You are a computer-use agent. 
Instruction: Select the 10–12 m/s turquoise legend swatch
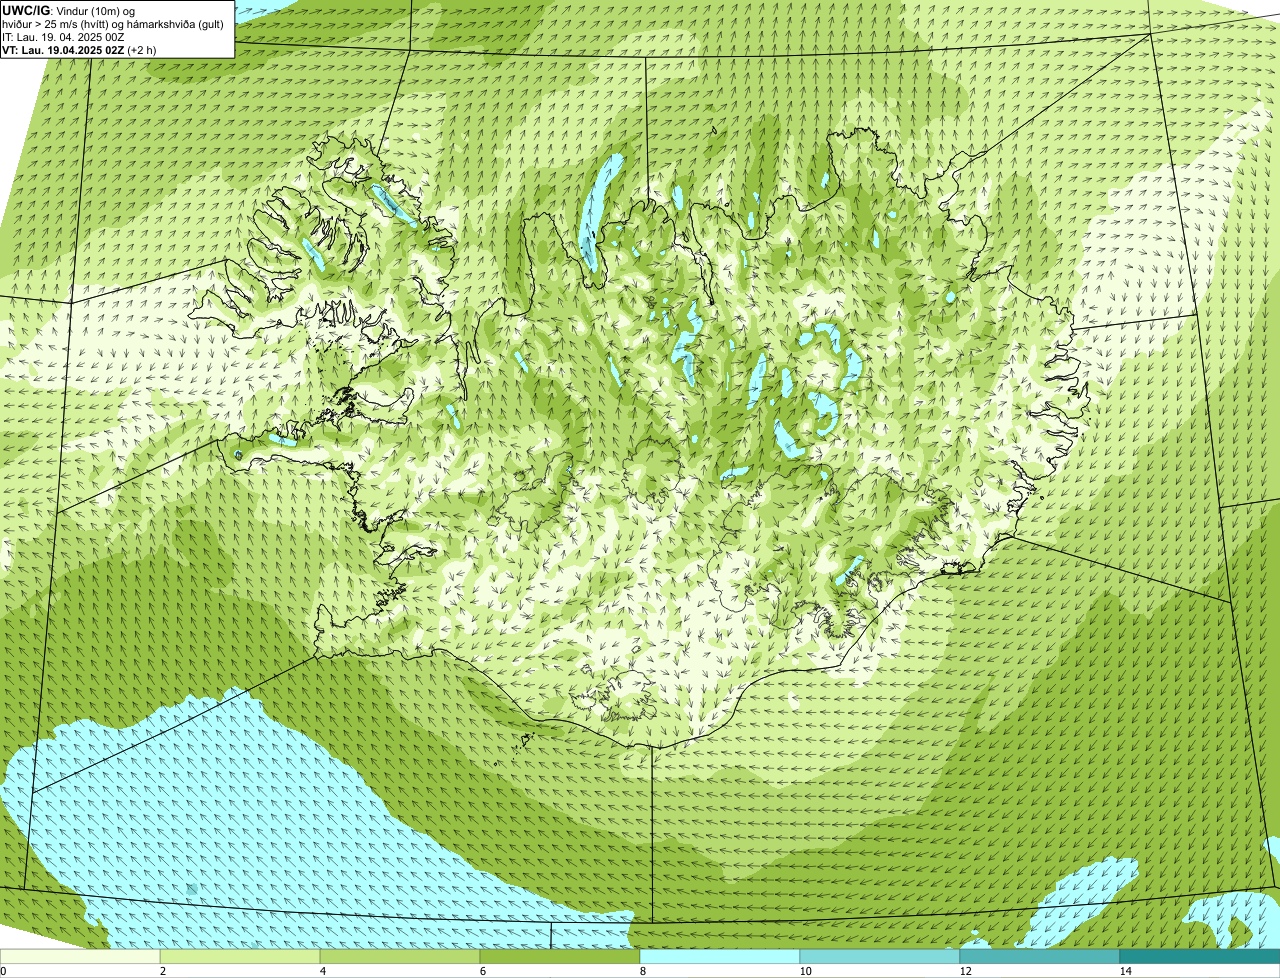pos(880,957)
